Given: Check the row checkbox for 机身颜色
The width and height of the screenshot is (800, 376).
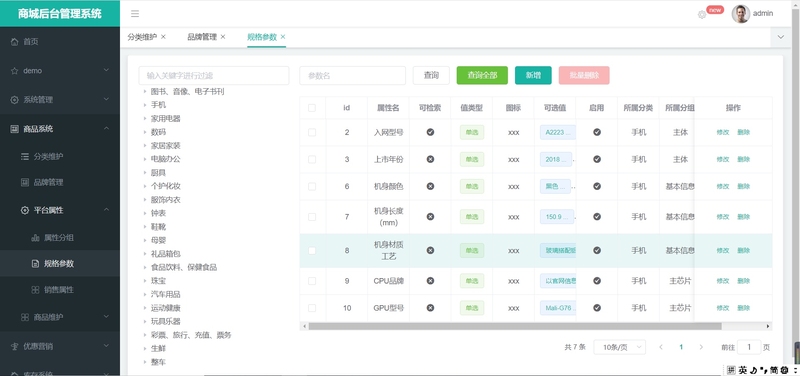Looking at the screenshot, I should 312,186.
